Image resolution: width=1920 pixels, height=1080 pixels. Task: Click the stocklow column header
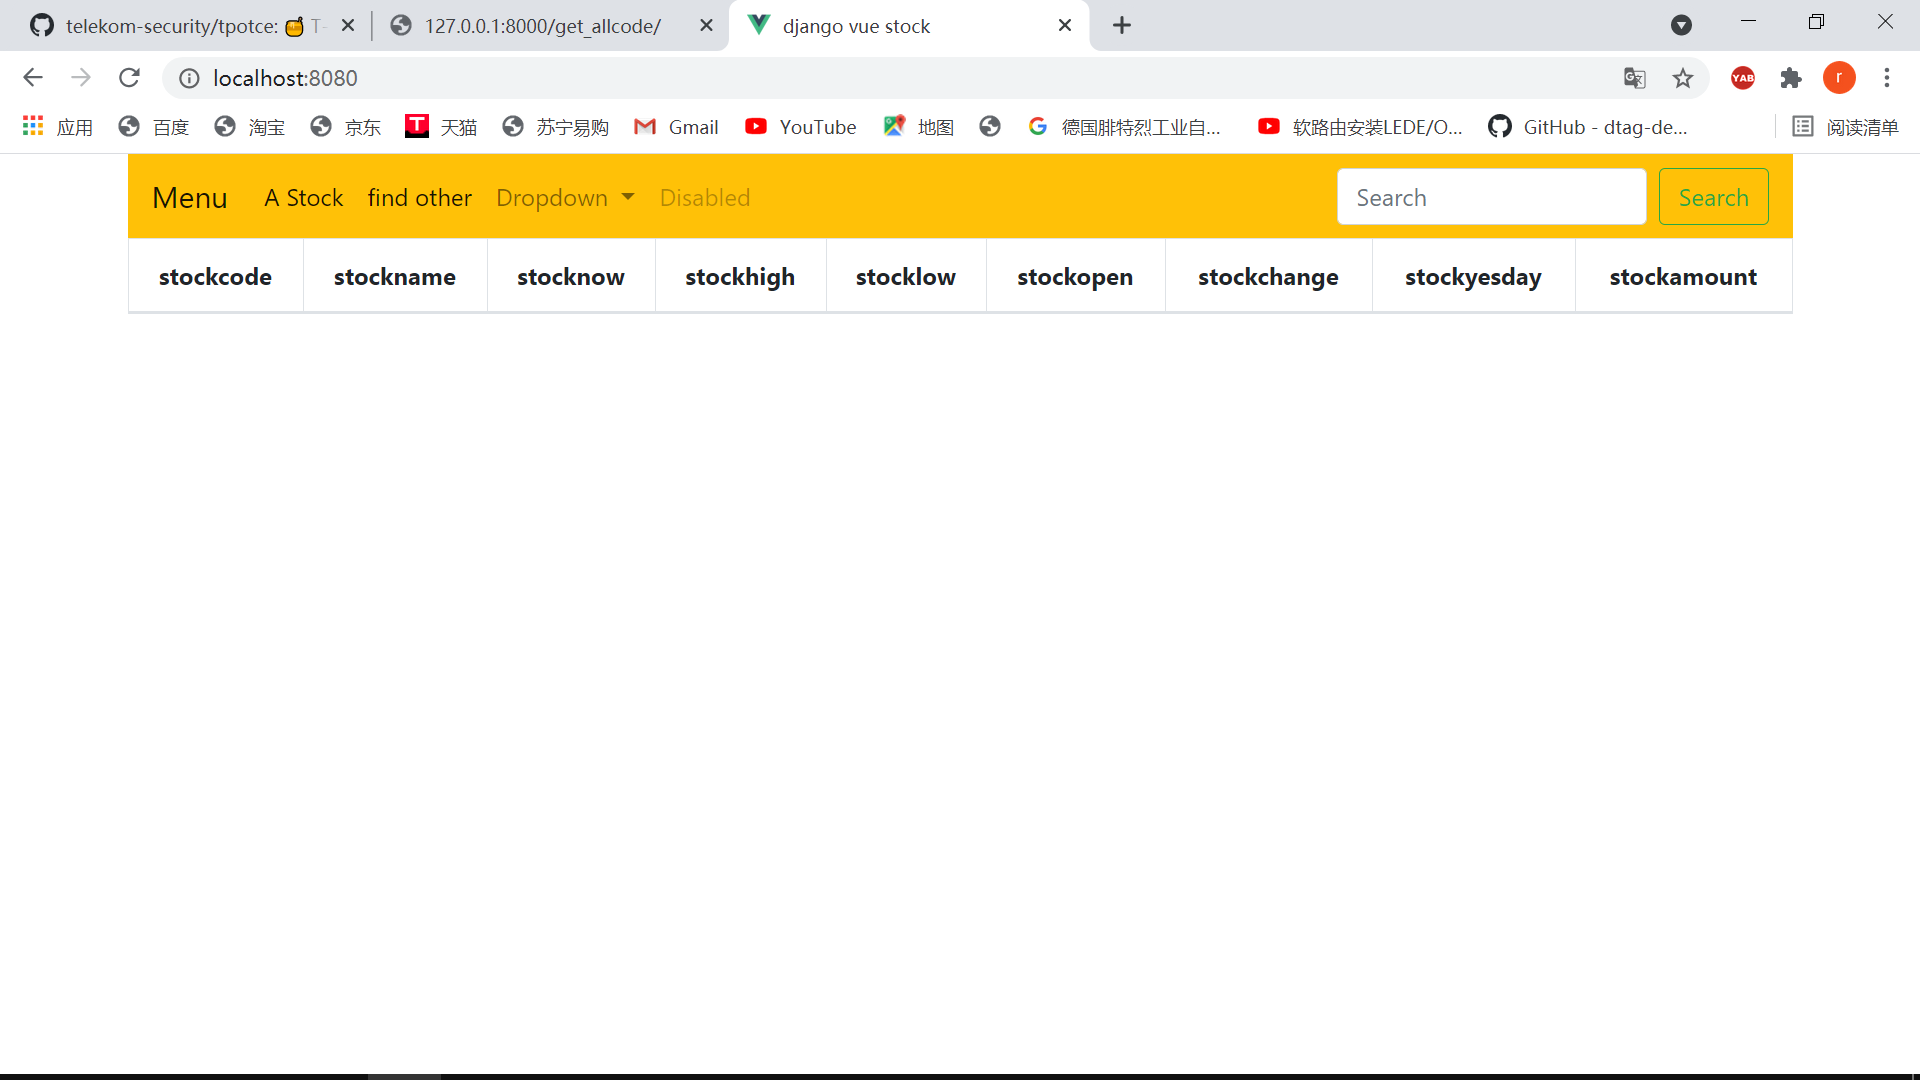[x=906, y=276]
